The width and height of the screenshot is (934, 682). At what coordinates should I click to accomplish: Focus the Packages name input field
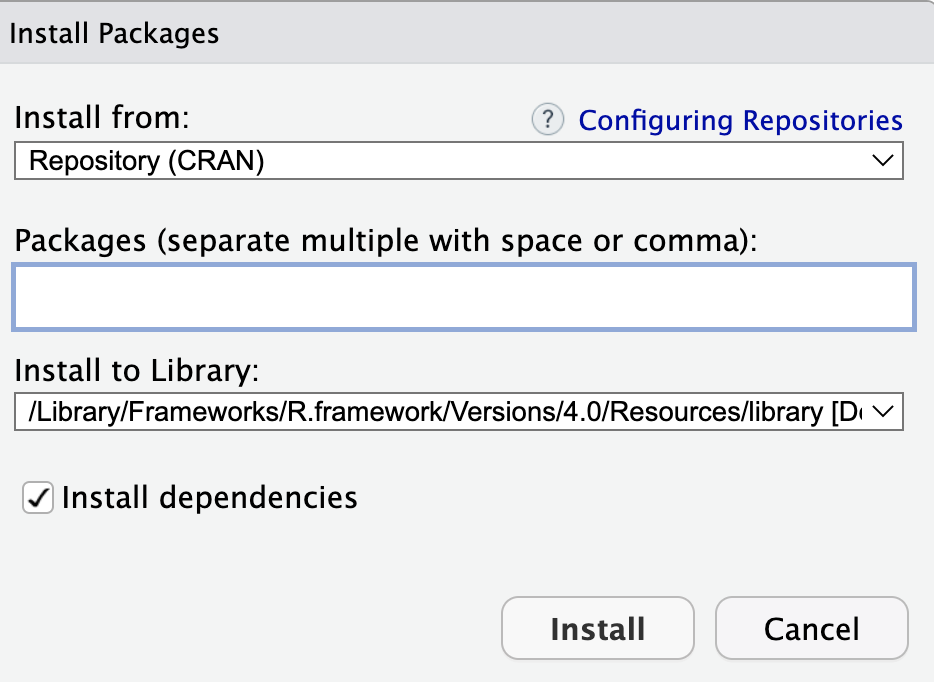point(463,297)
